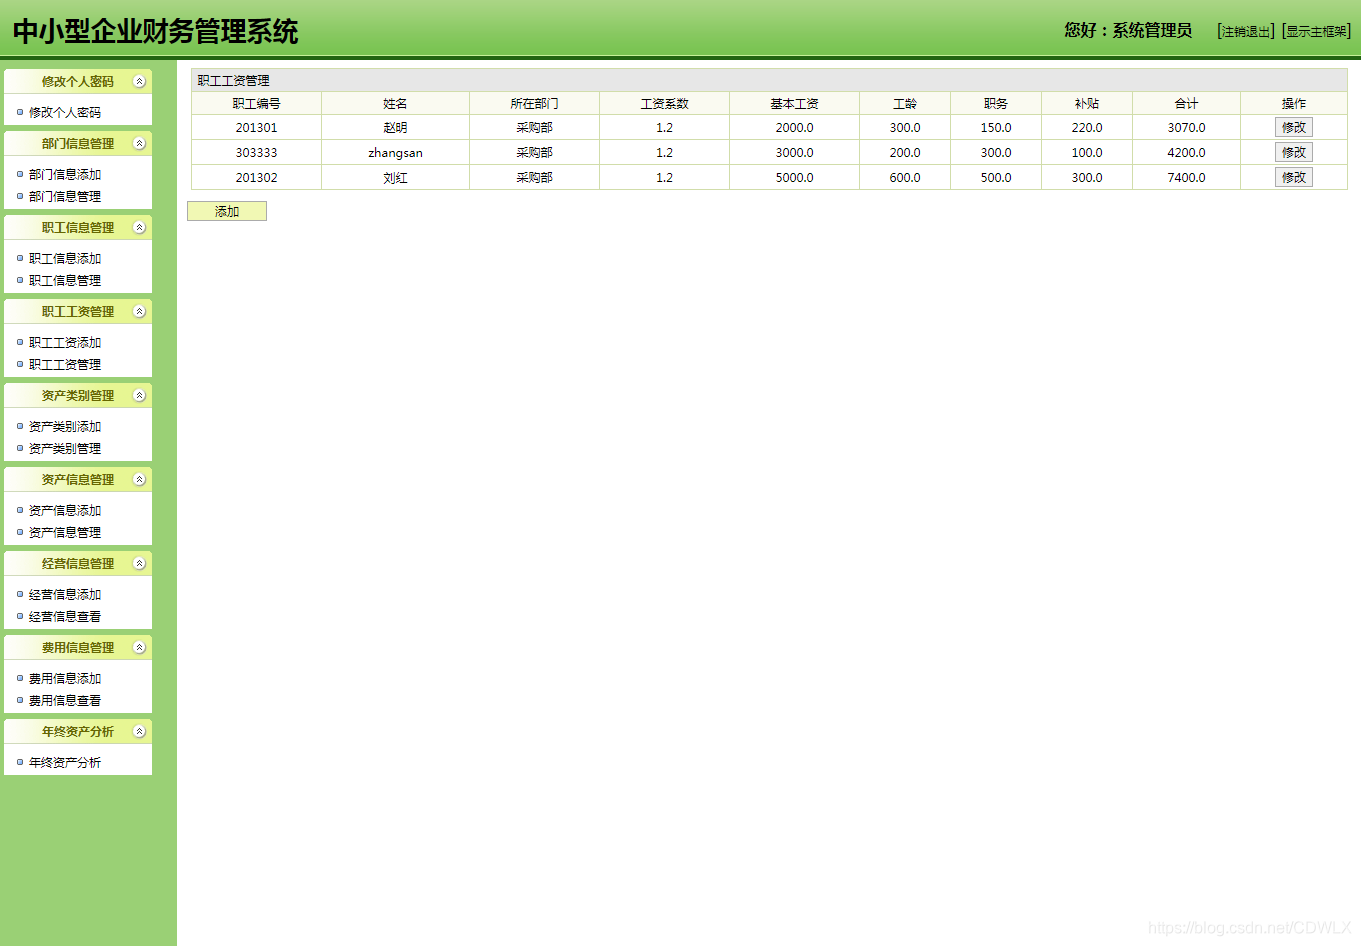Open 职工工资管理 submenu link
Screen dimensions: 1361x946
tap(65, 365)
